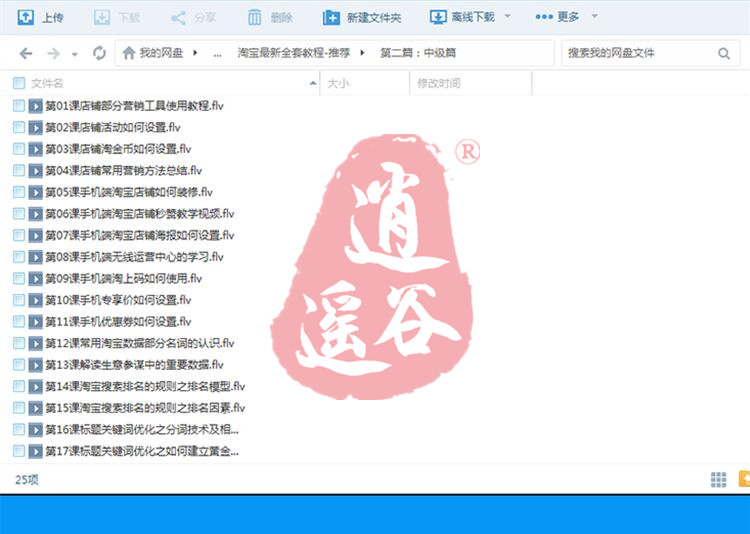This screenshot has width=750, height=534.
Task: Select file 第14课淘宝搜索排名的规则之排名模型.flv
Action: 145,386
